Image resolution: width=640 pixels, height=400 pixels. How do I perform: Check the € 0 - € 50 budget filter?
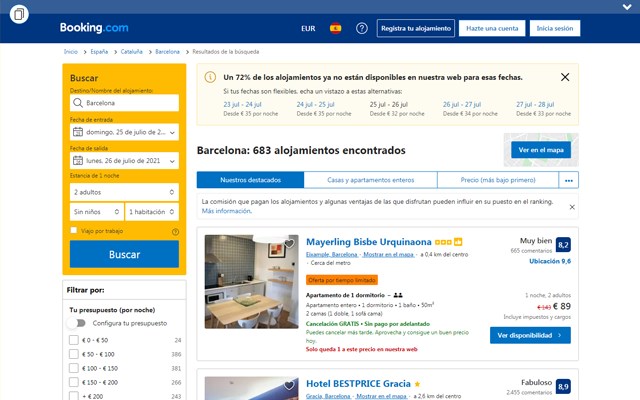click(73, 340)
